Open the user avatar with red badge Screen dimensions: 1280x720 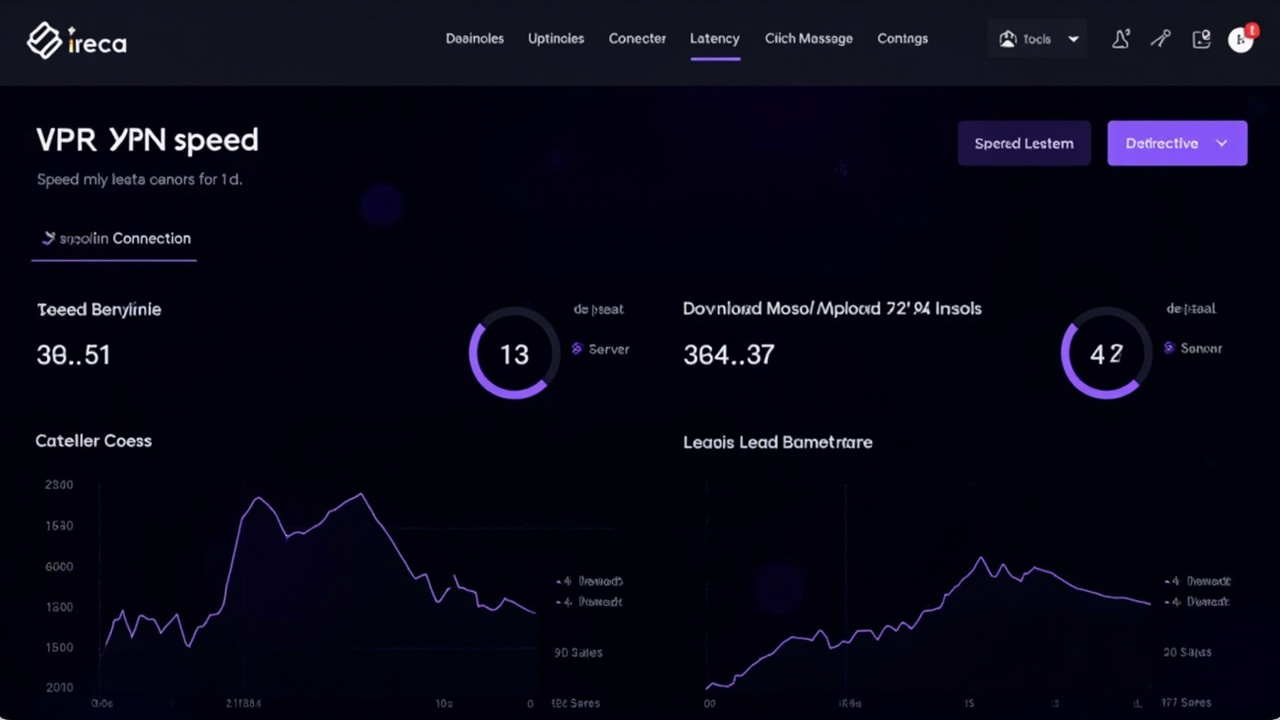[1241, 39]
